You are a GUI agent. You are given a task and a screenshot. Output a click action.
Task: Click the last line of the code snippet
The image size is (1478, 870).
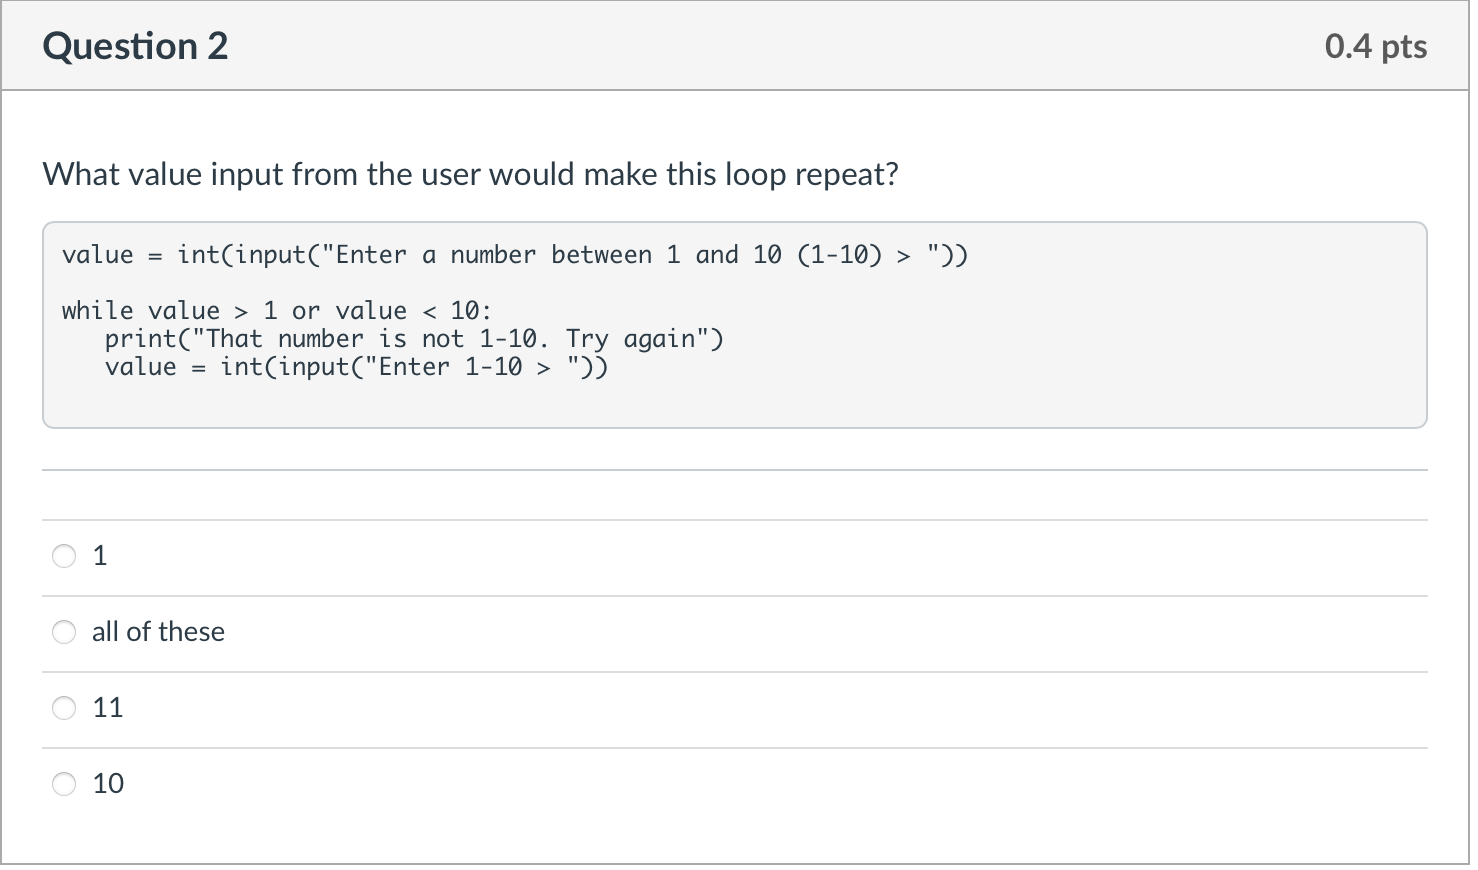[355, 366]
